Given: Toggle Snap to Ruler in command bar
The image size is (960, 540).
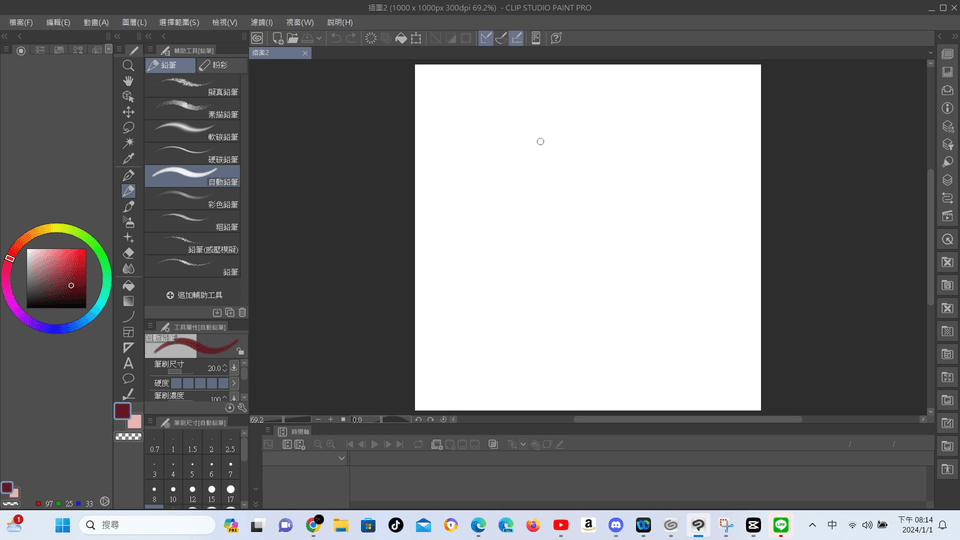Looking at the screenshot, I should [x=486, y=38].
